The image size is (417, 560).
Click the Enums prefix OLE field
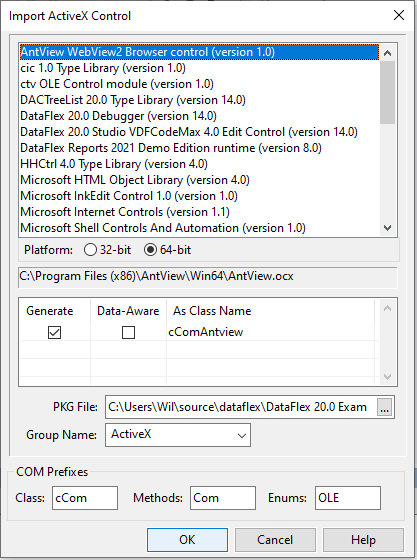pyautogui.click(x=348, y=498)
